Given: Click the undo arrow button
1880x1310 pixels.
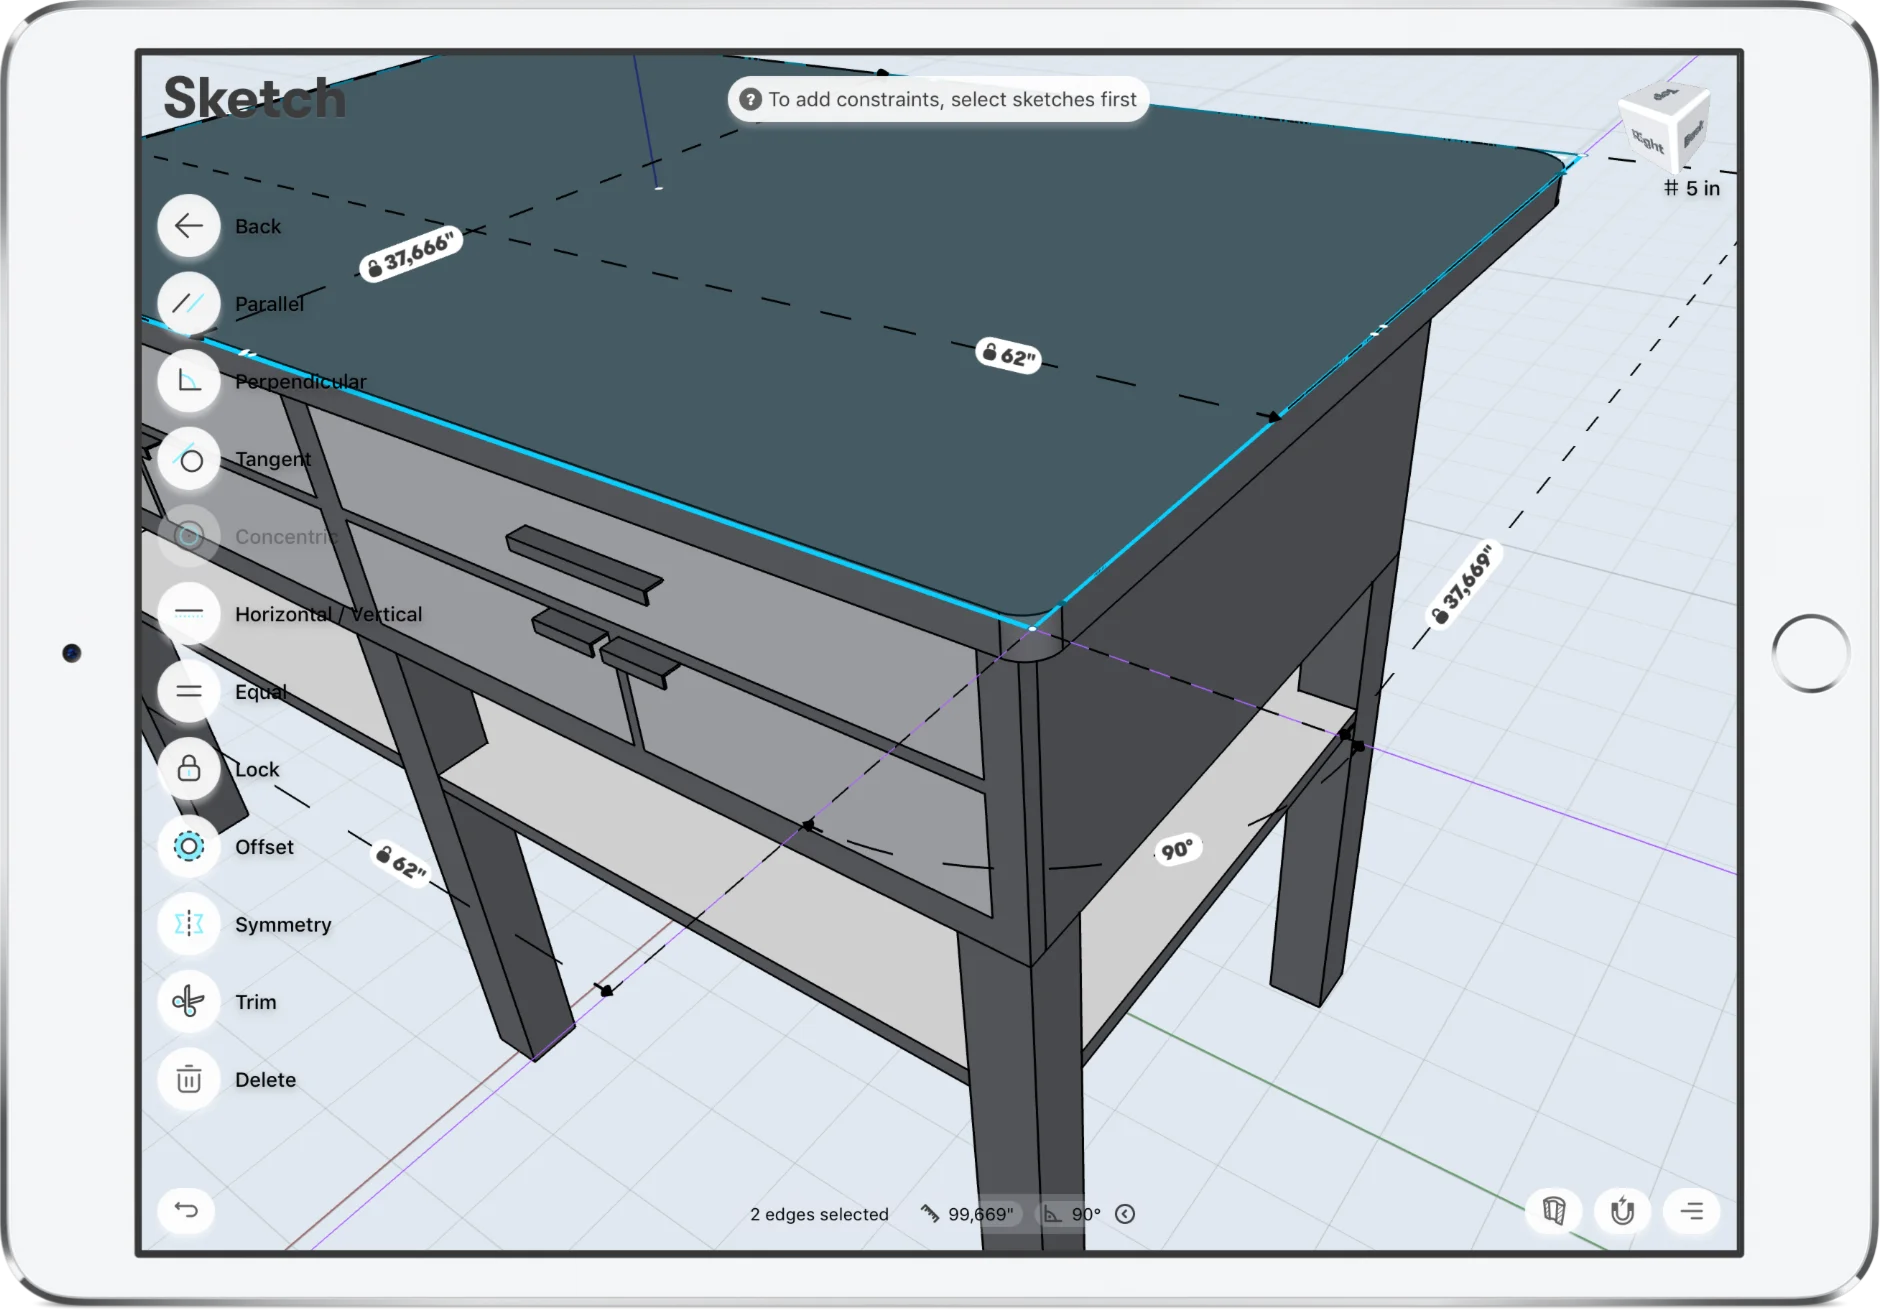Looking at the screenshot, I should tap(187, 1210).
